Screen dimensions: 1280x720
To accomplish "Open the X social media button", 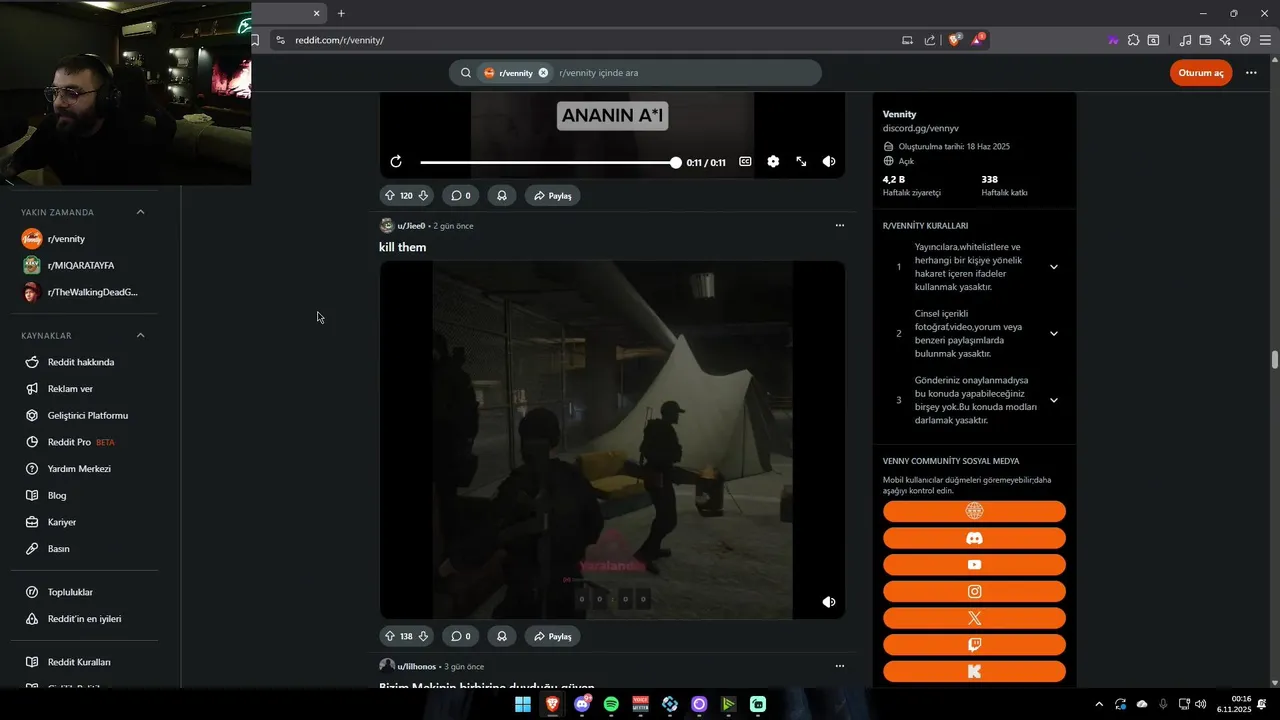I will (x=974, y=618).
